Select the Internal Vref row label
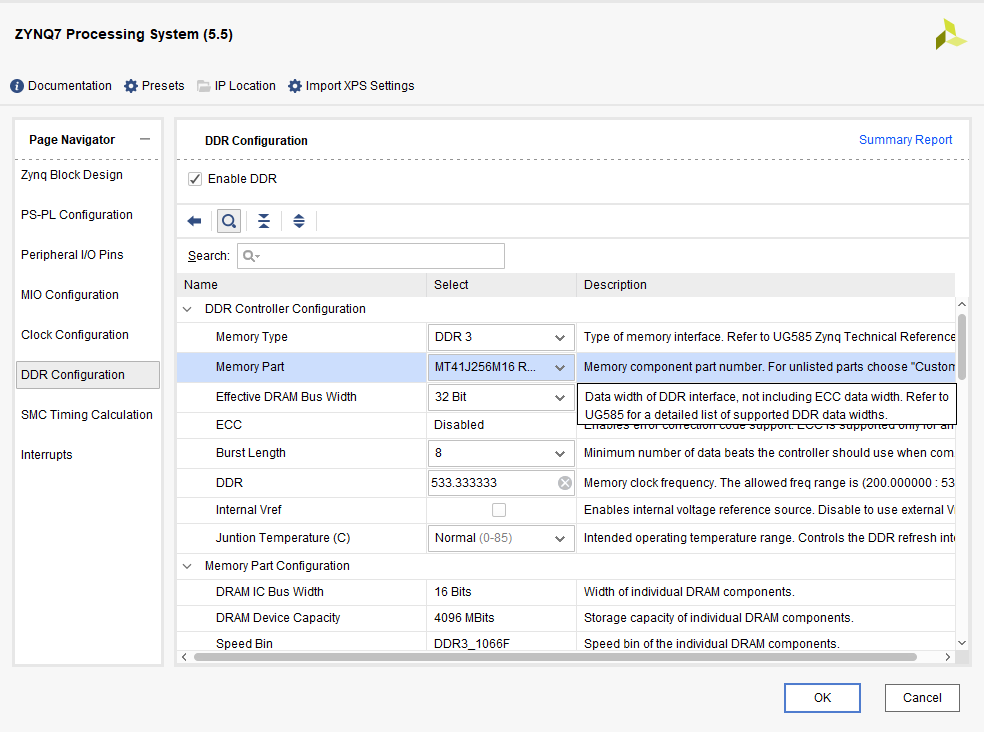This screenshot has width=984, height=732. click(249, 510)
